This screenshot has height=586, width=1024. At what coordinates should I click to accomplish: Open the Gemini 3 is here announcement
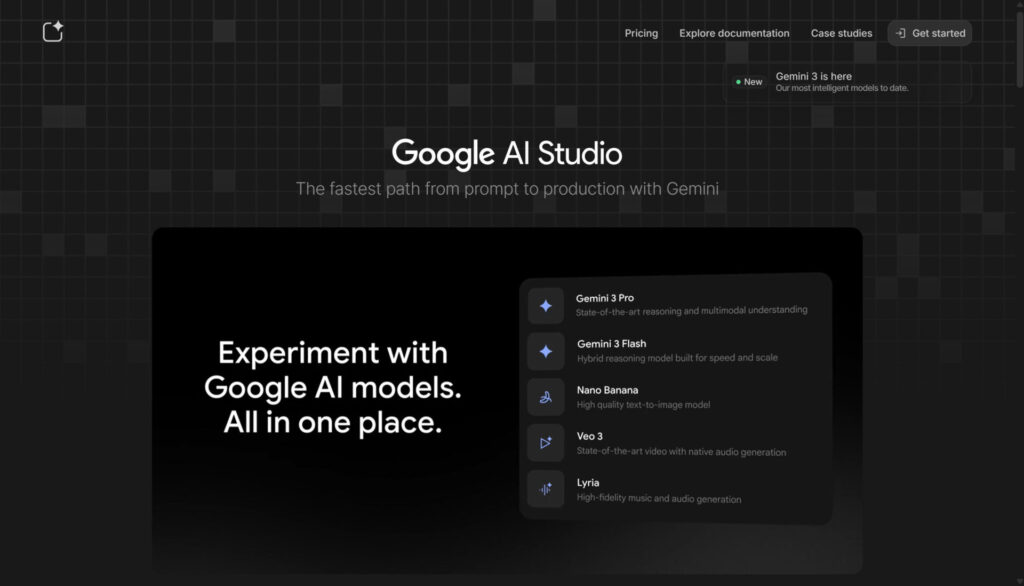point(842,82)
